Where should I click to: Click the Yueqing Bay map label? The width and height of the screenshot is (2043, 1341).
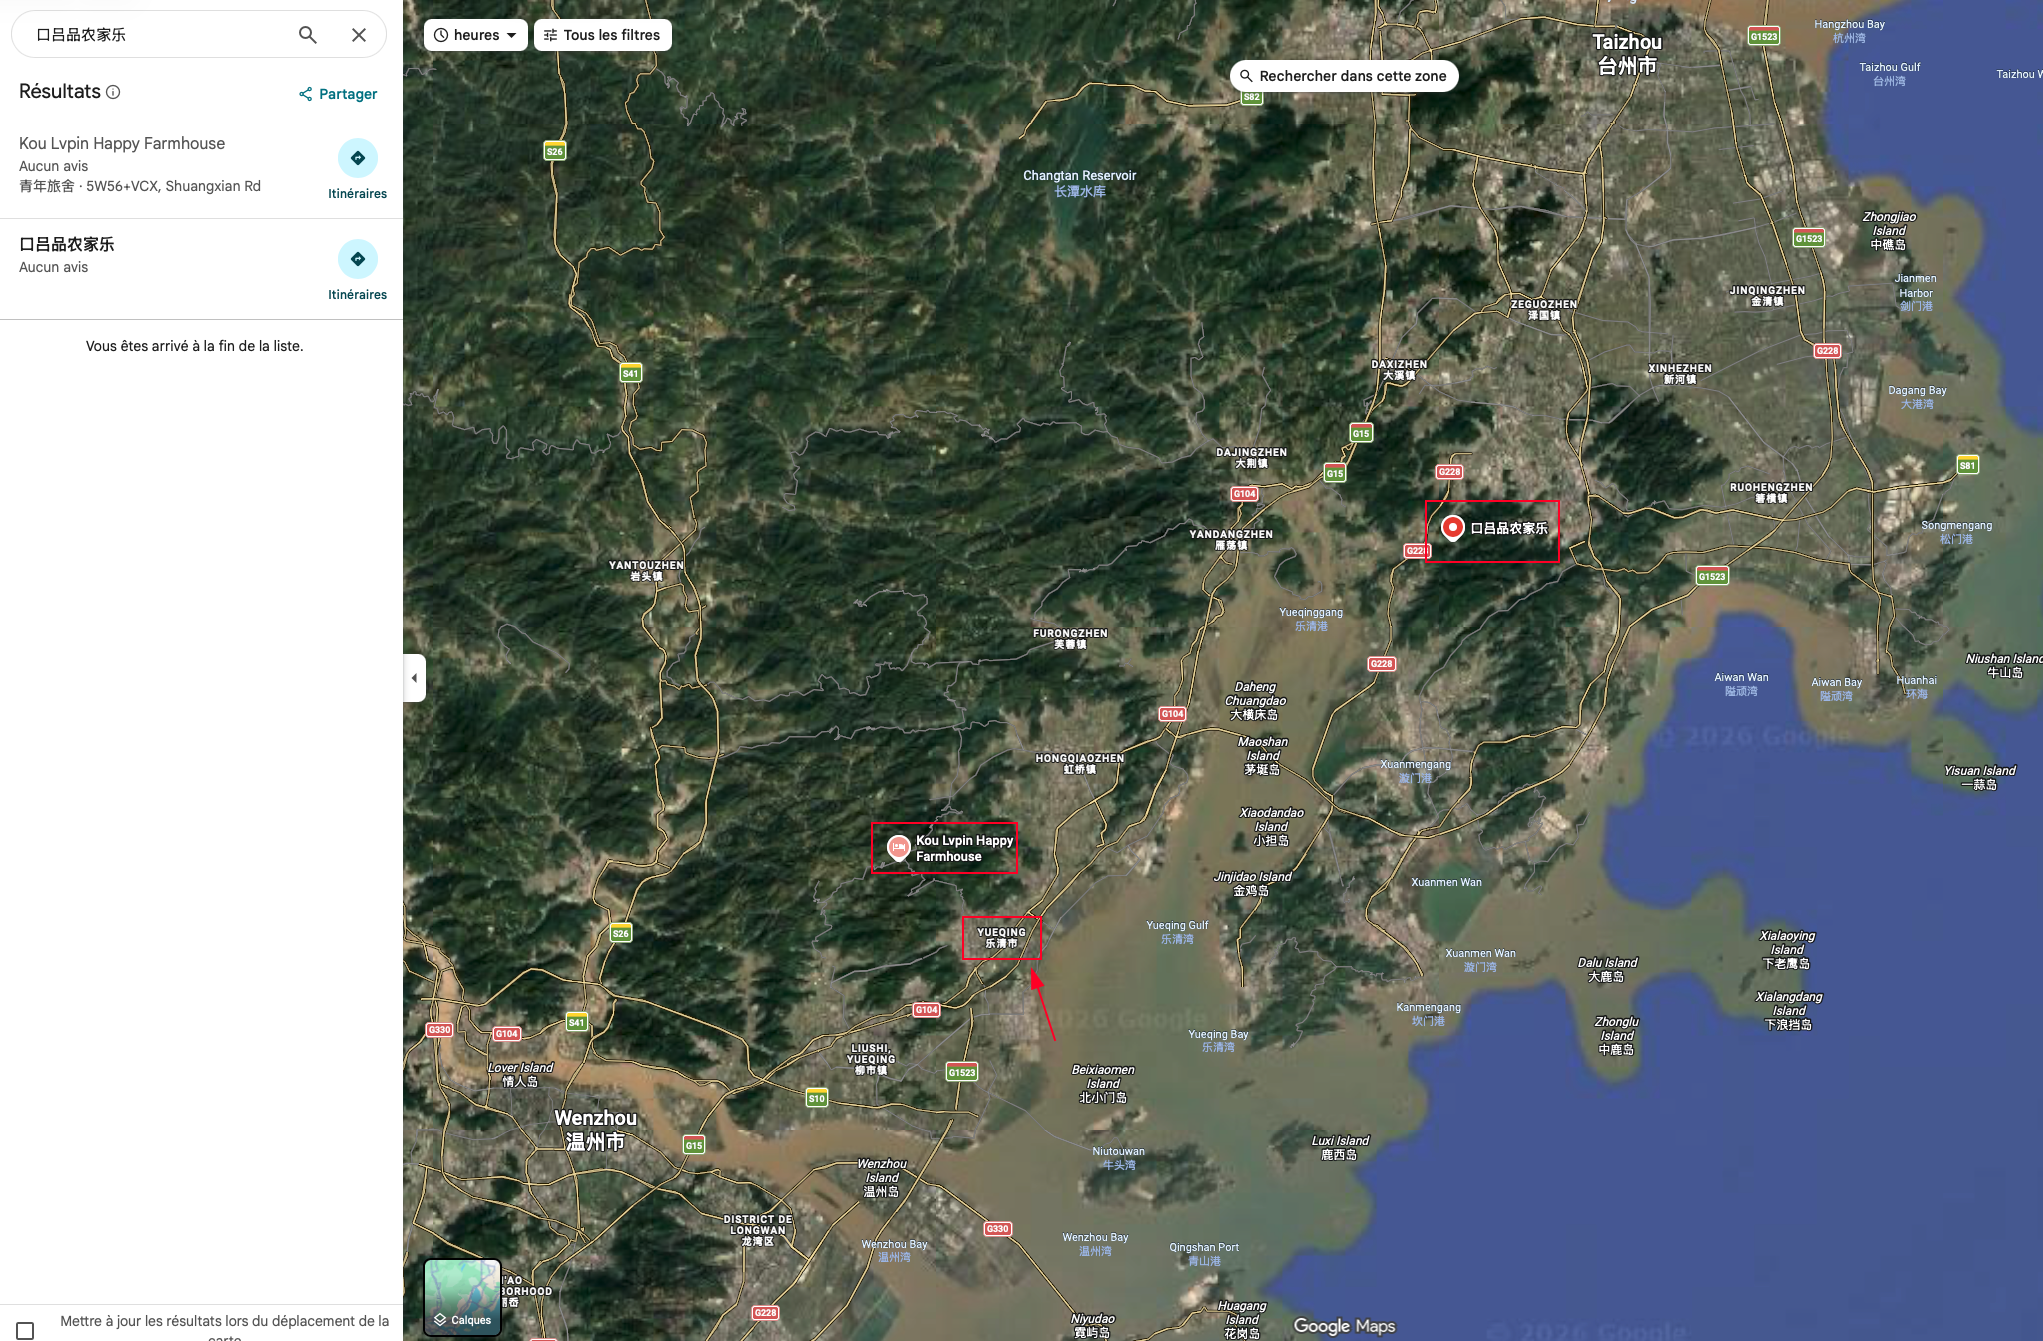pos(1218,1041)
